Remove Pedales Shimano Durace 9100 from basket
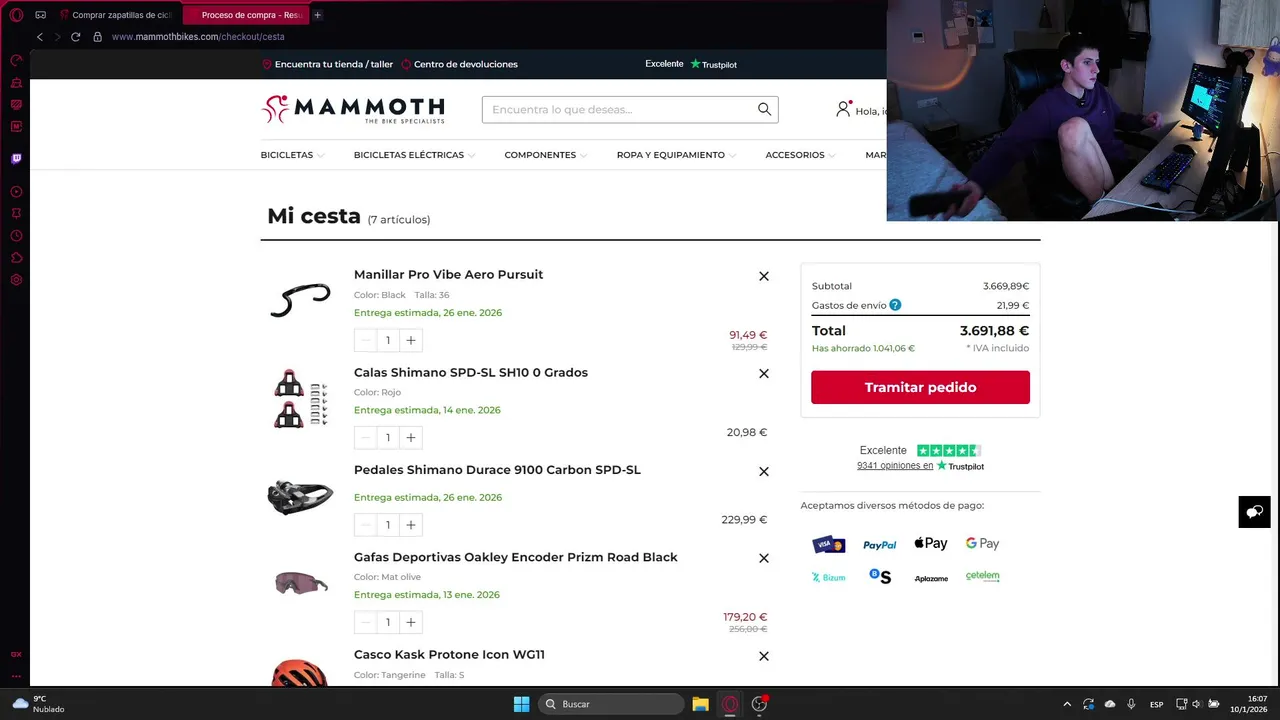 (764, 471)
